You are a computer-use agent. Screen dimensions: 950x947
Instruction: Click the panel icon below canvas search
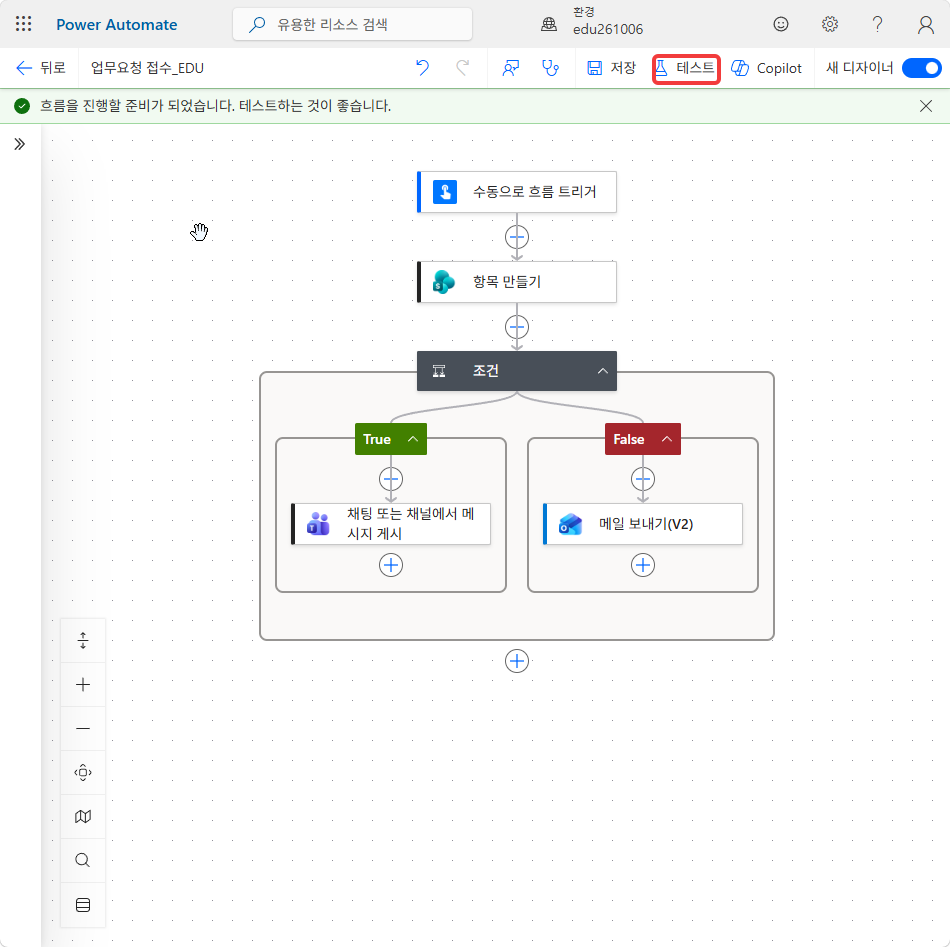pos(83,905)
